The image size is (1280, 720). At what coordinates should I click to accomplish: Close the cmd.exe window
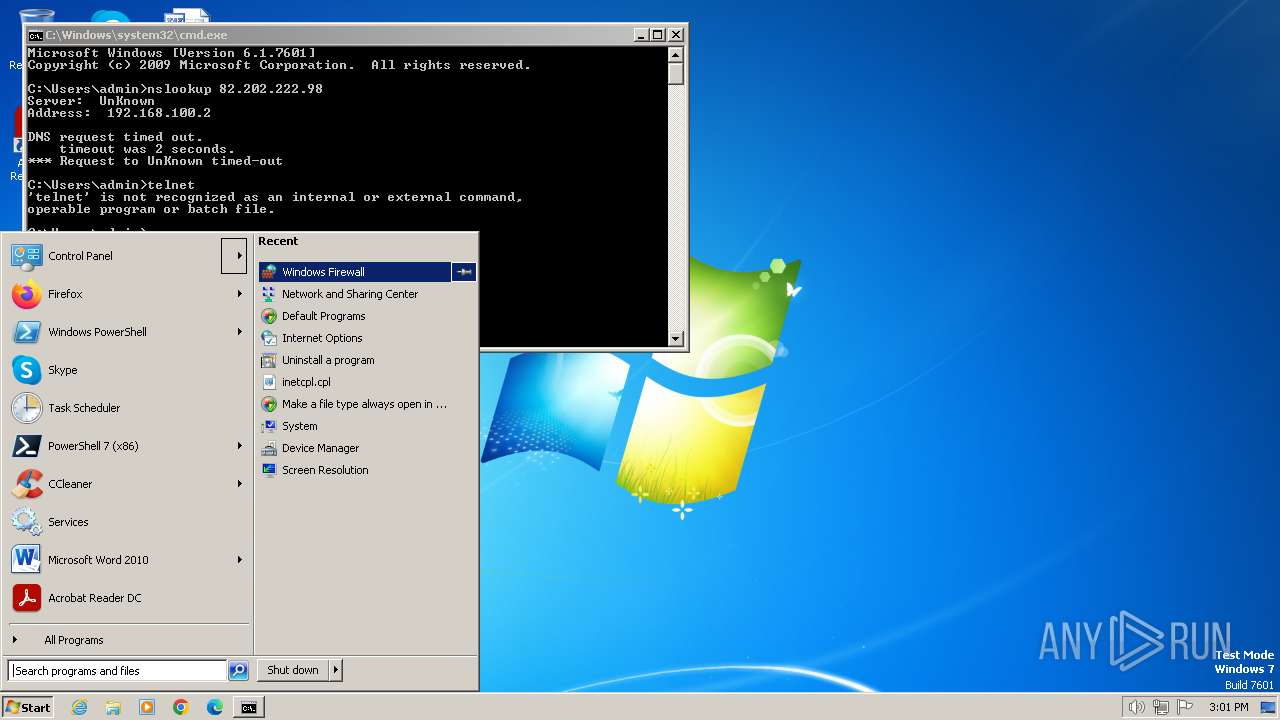click(675, 34)
